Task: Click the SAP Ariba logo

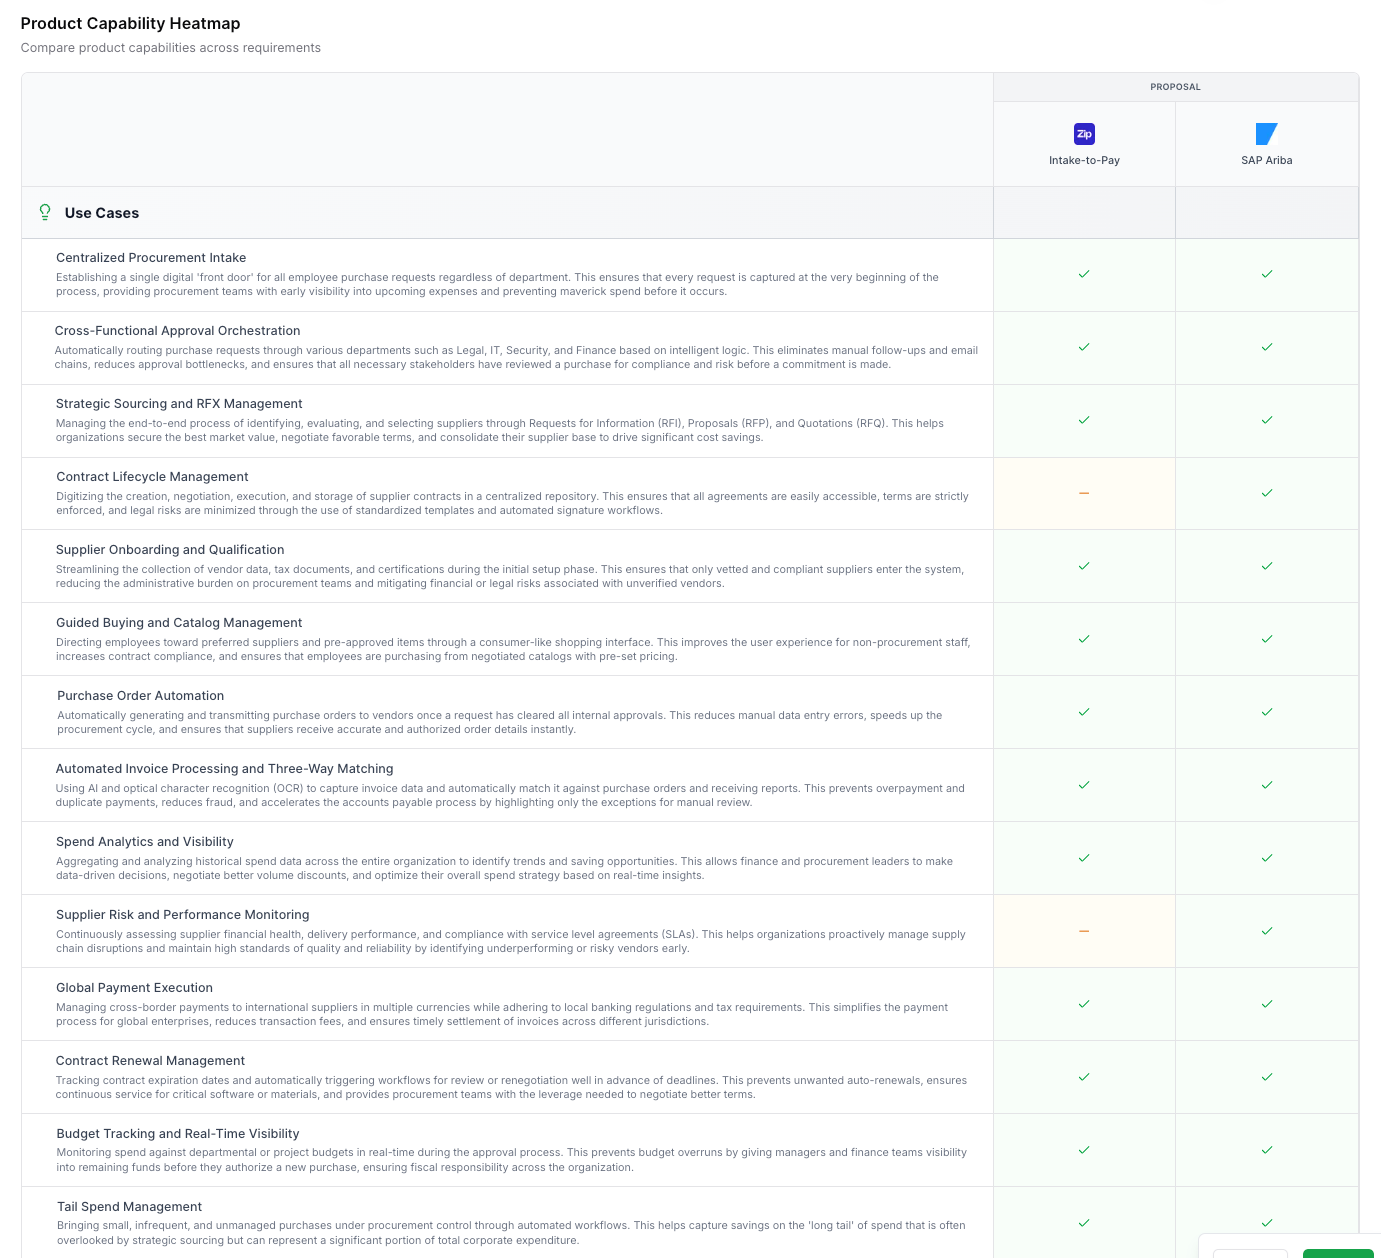Action: pyautogui.click(x=1266, y=134)
